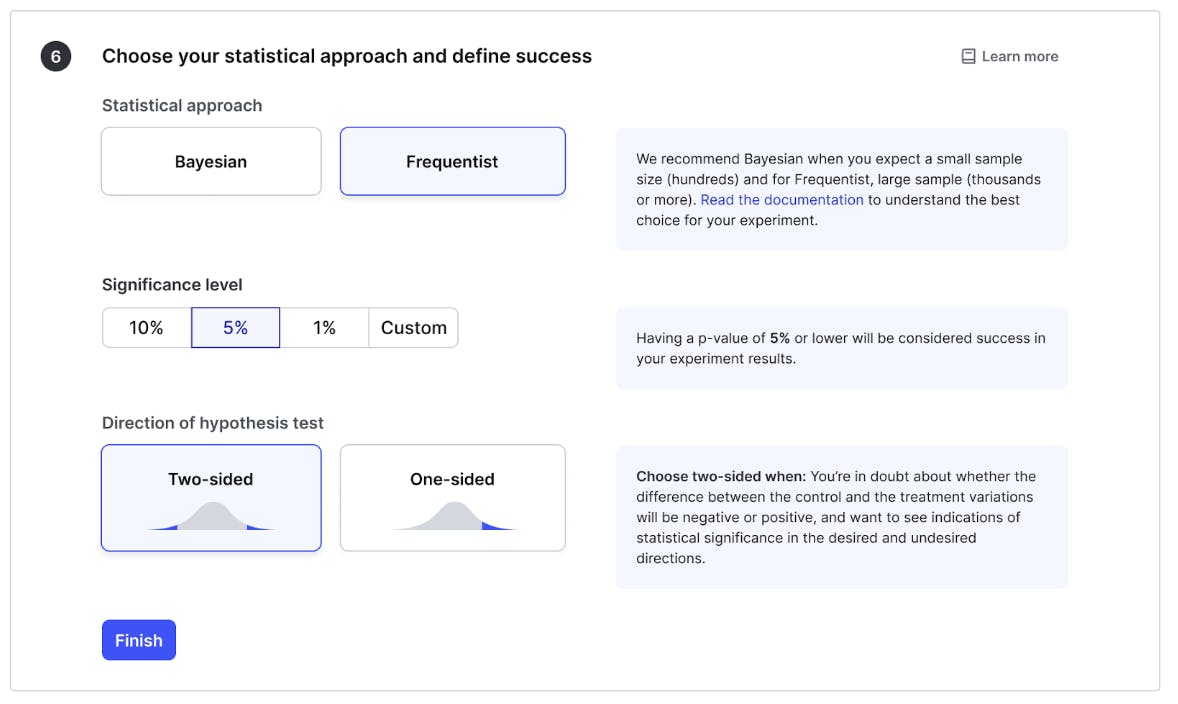This screenshot has height=704, width=1178.
Task: Open the Custom significance level option
Action: pyautogui.click(x=414, y=328)
